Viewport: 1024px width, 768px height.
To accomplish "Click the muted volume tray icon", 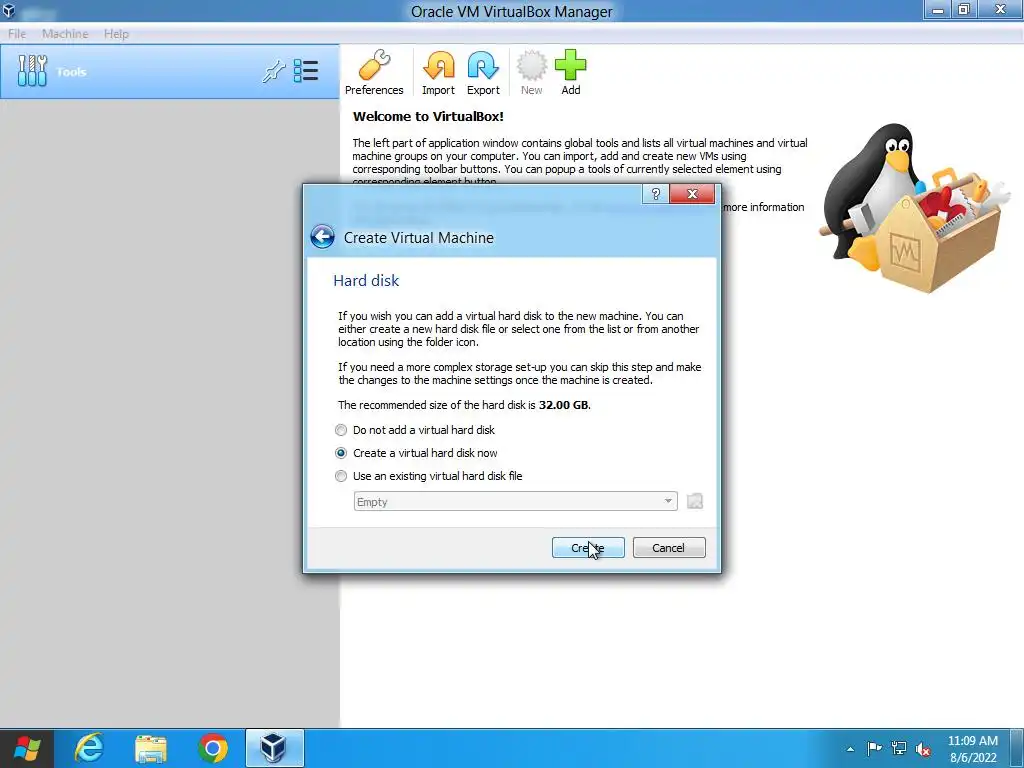I will coord(923,748).
